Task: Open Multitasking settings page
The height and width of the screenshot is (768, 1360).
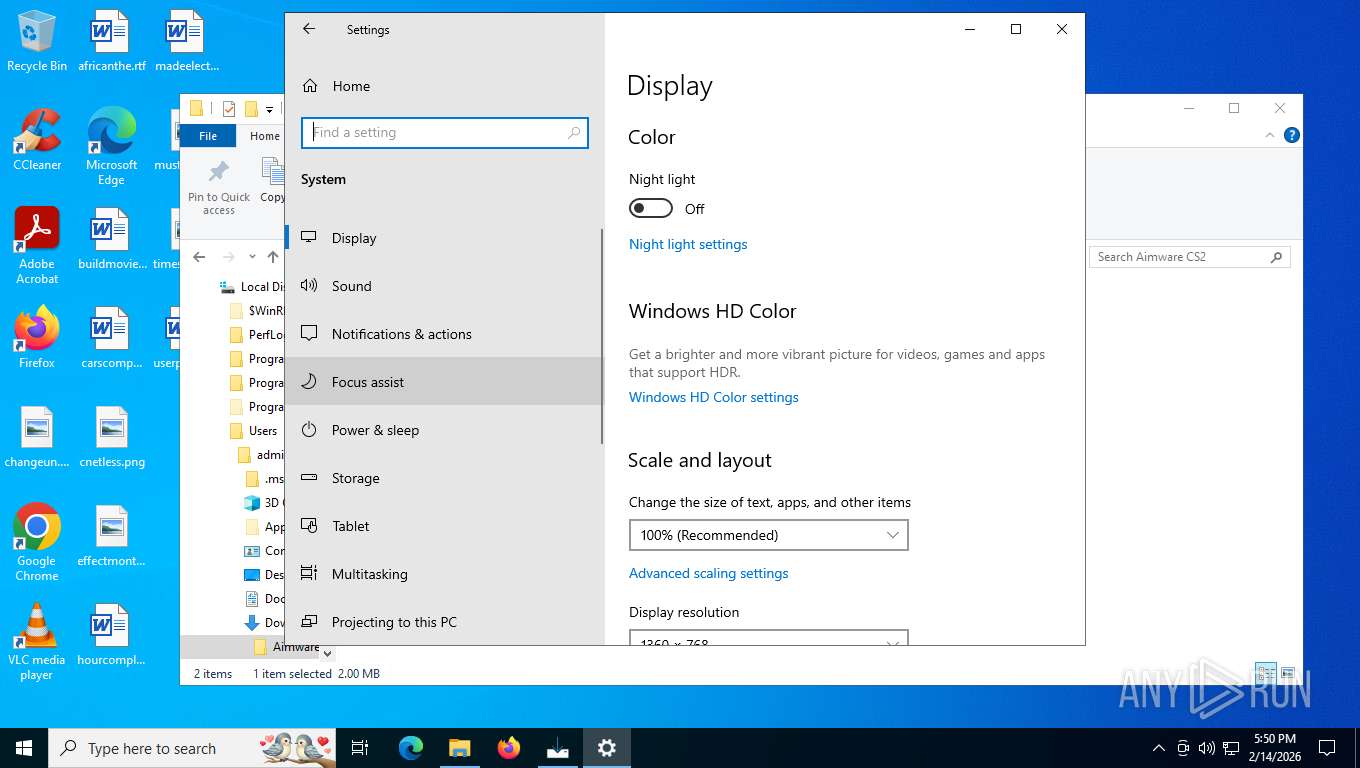Action: click(369, 574)
